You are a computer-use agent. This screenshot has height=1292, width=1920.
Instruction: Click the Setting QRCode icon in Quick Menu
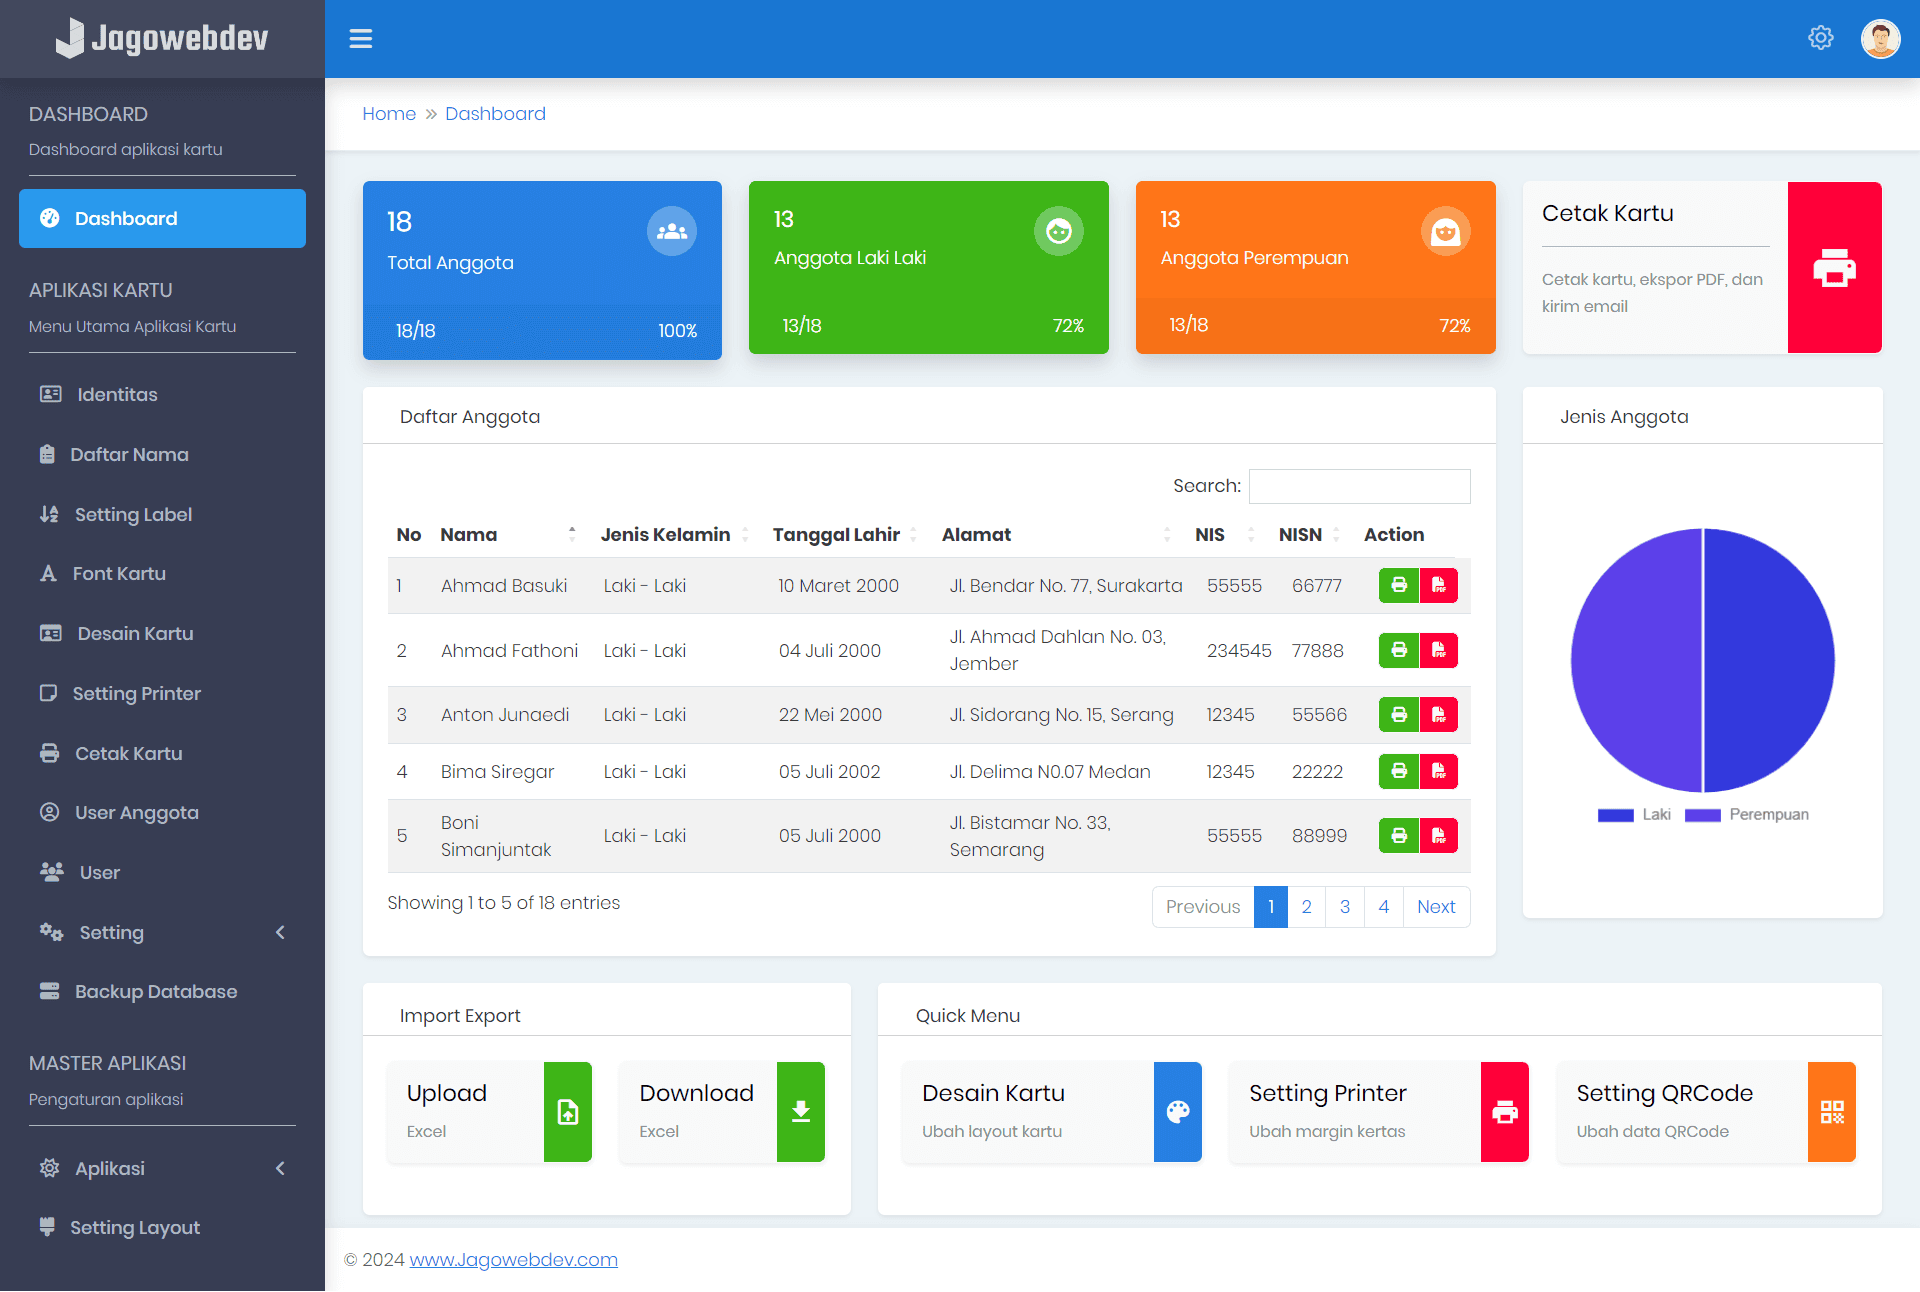coord(1831,1111)
